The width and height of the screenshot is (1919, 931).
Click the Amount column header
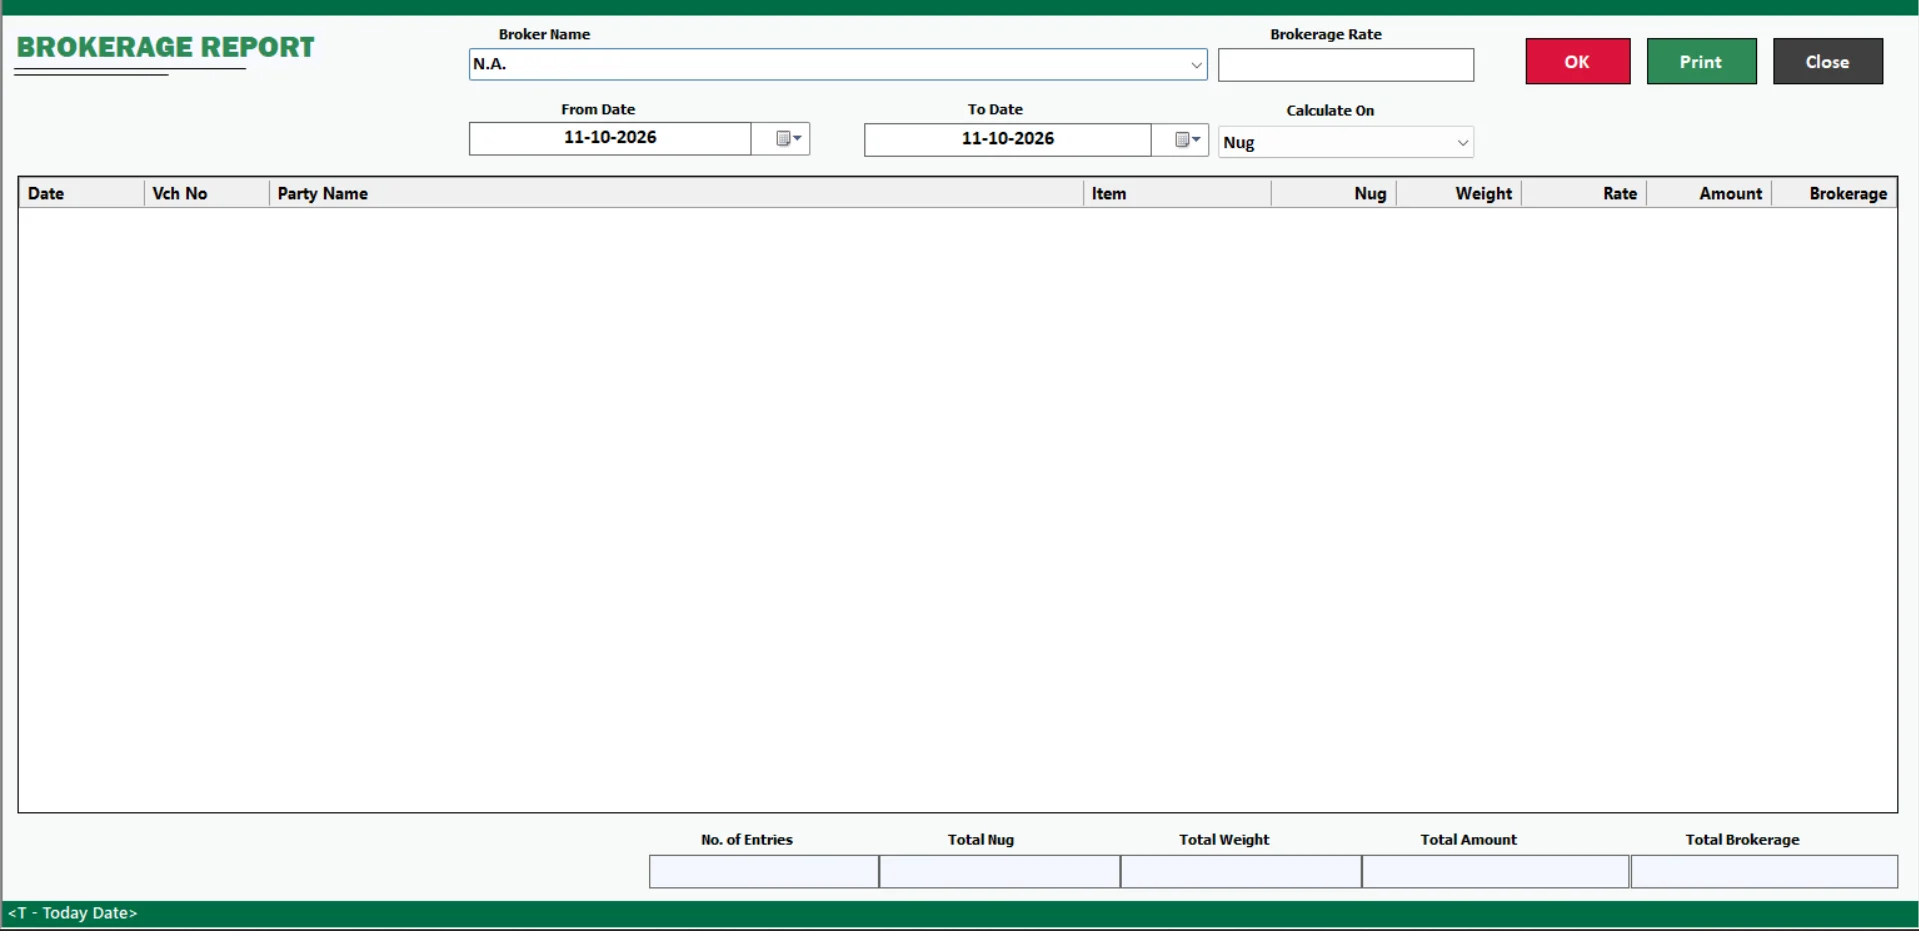(1708, 193)
